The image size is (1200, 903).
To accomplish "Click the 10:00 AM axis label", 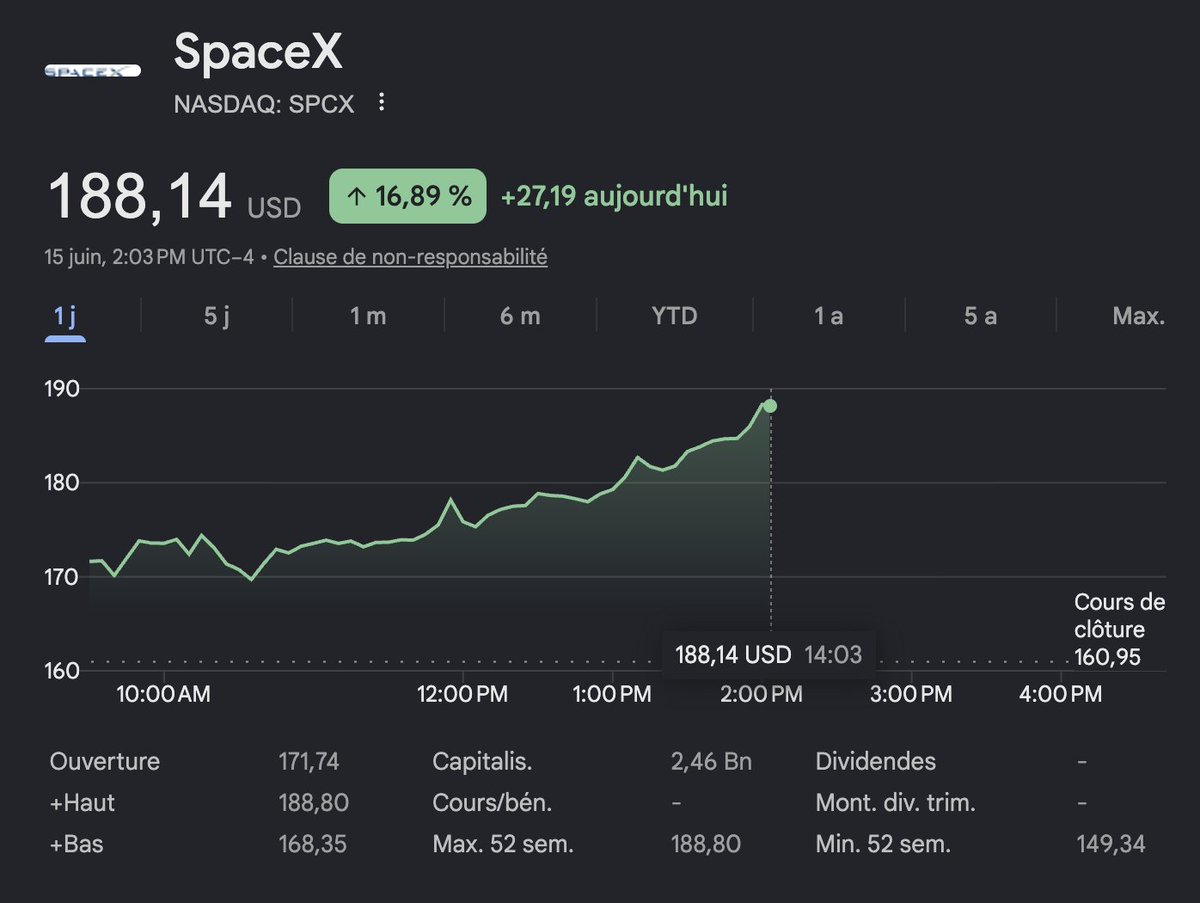I will point(164,694).
